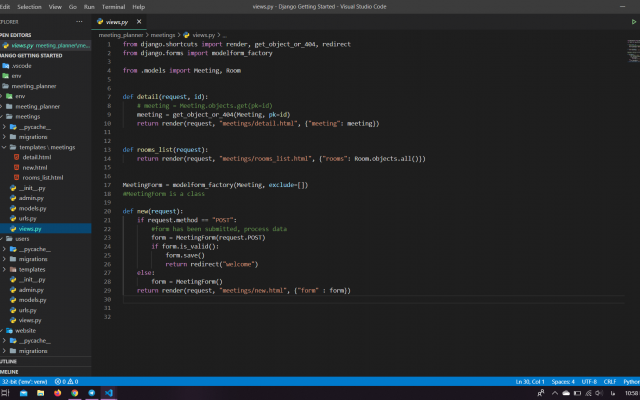This screenshot has height=400, width=640.
Task: Open the Go menu
Action: click(73, 7)
